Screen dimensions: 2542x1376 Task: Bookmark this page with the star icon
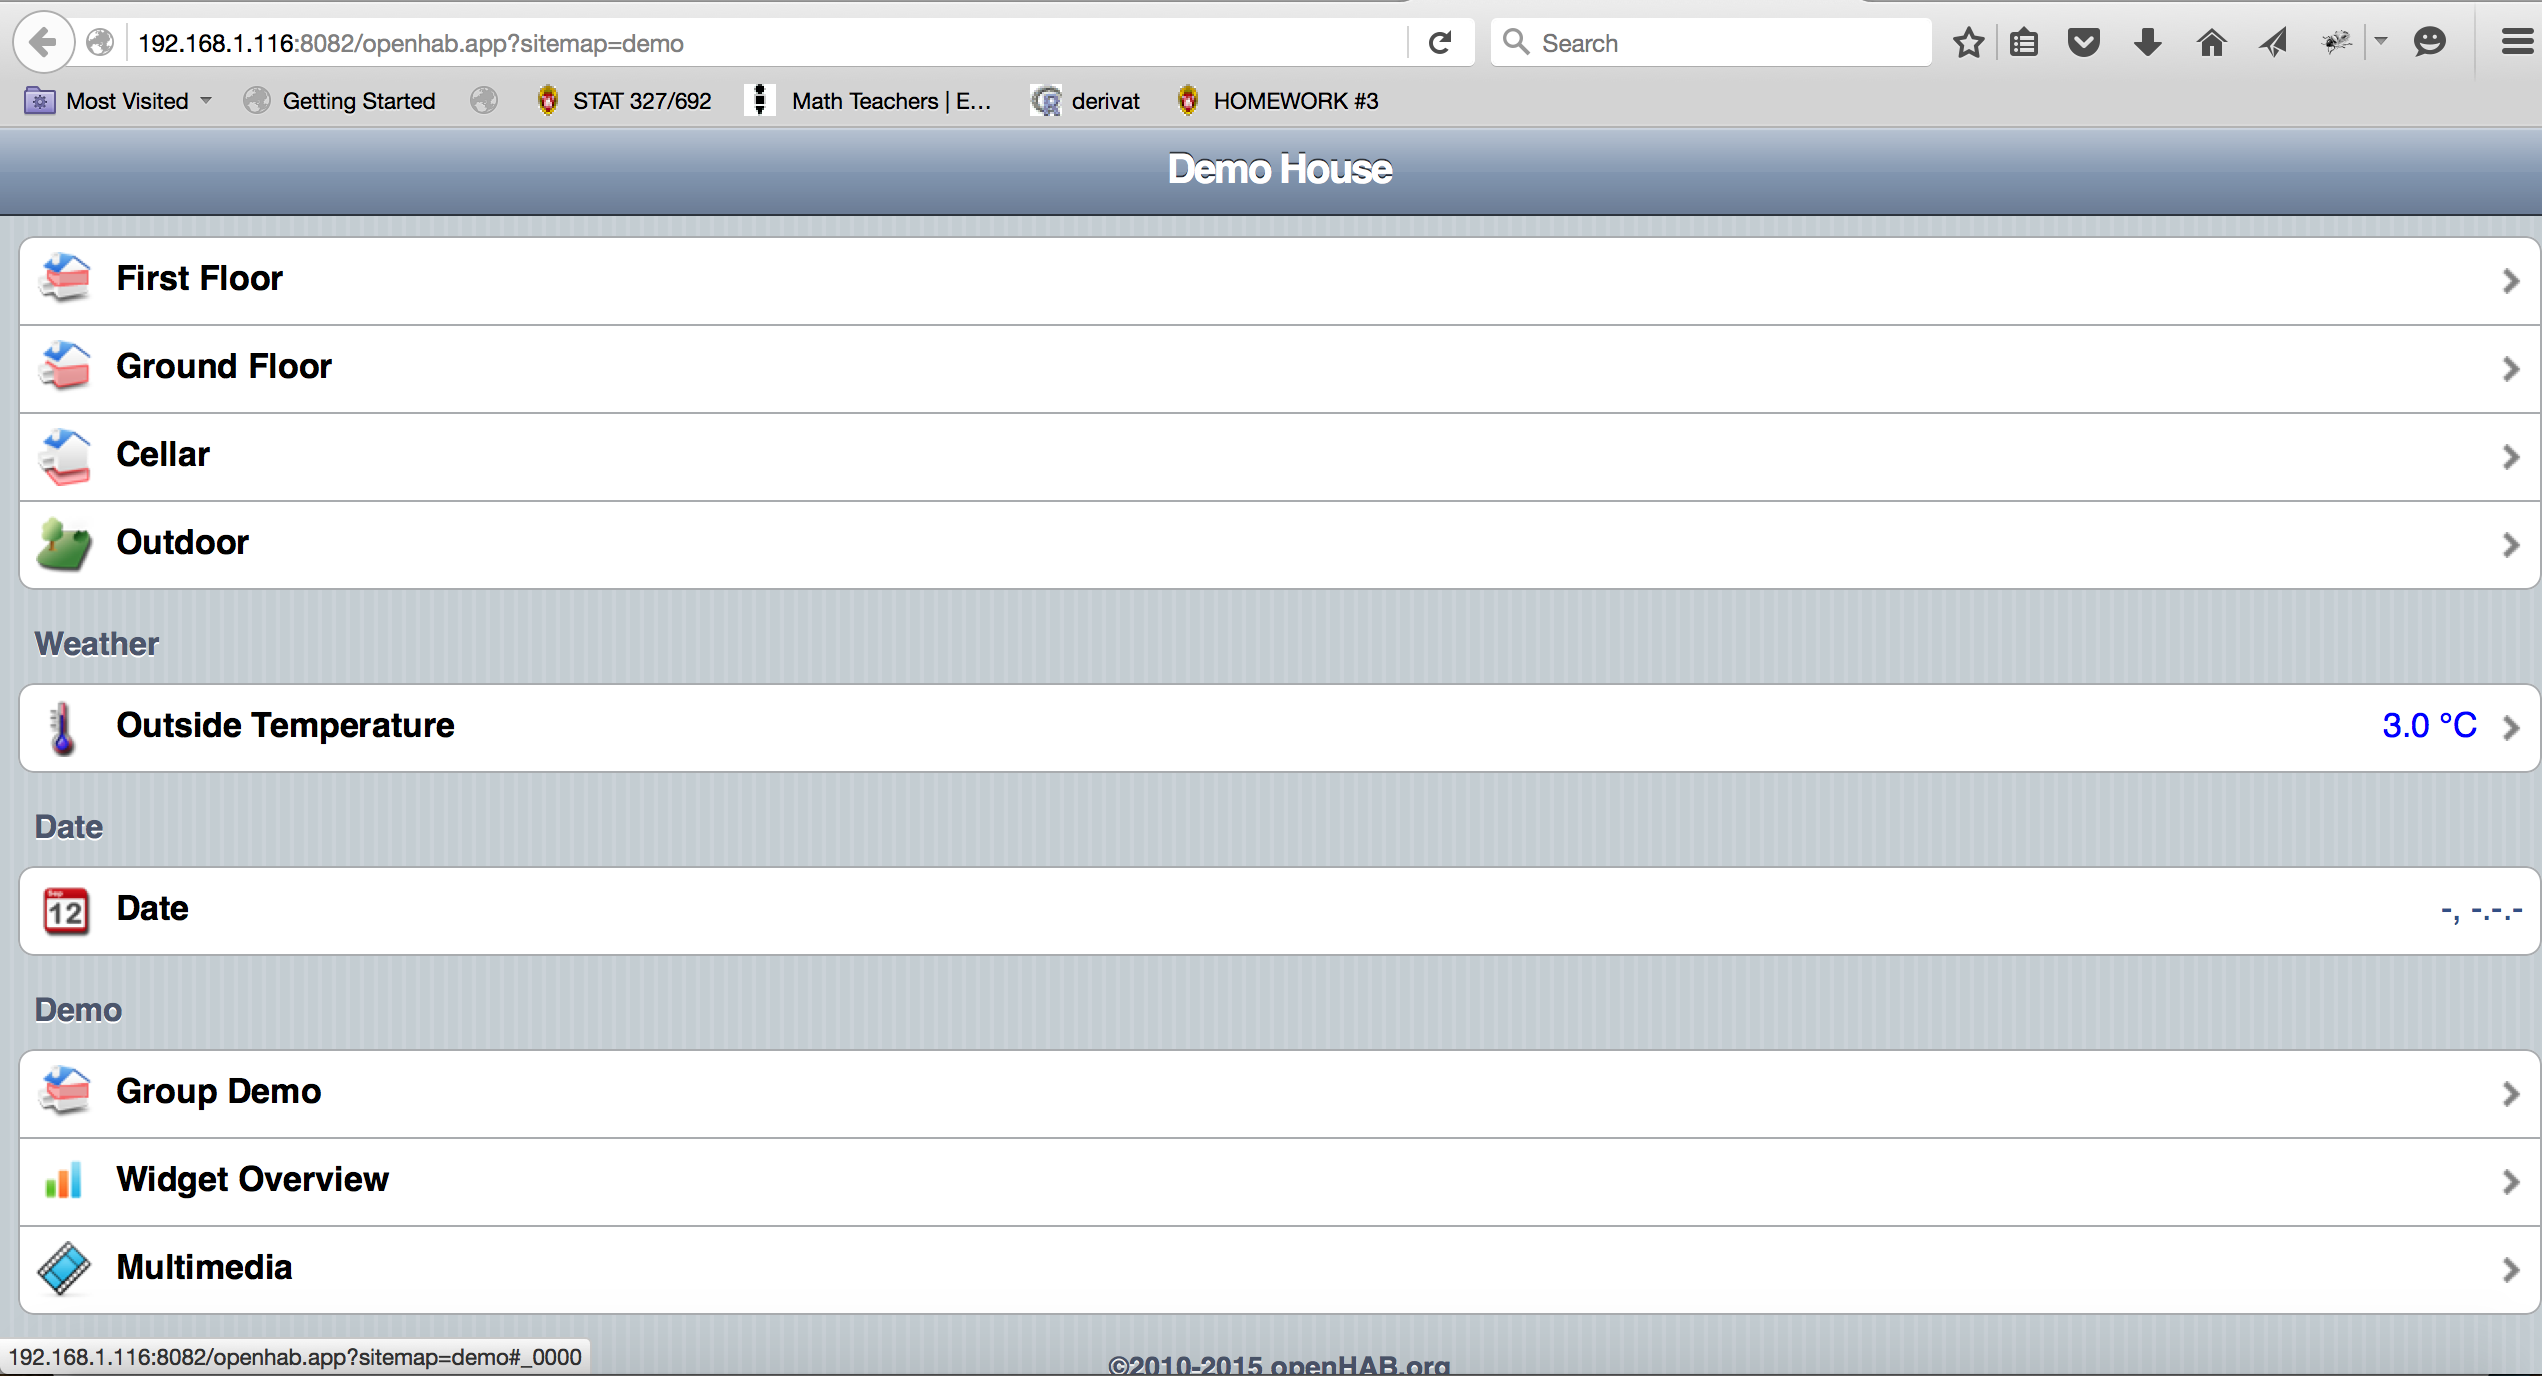(1968, 43)
